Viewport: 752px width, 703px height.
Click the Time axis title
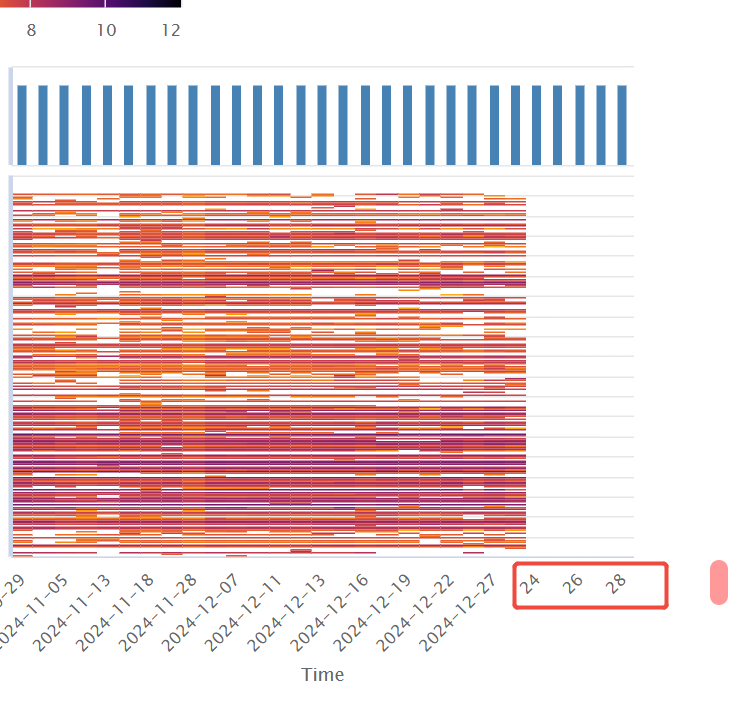pyautogui.click(x=322, y=675)
